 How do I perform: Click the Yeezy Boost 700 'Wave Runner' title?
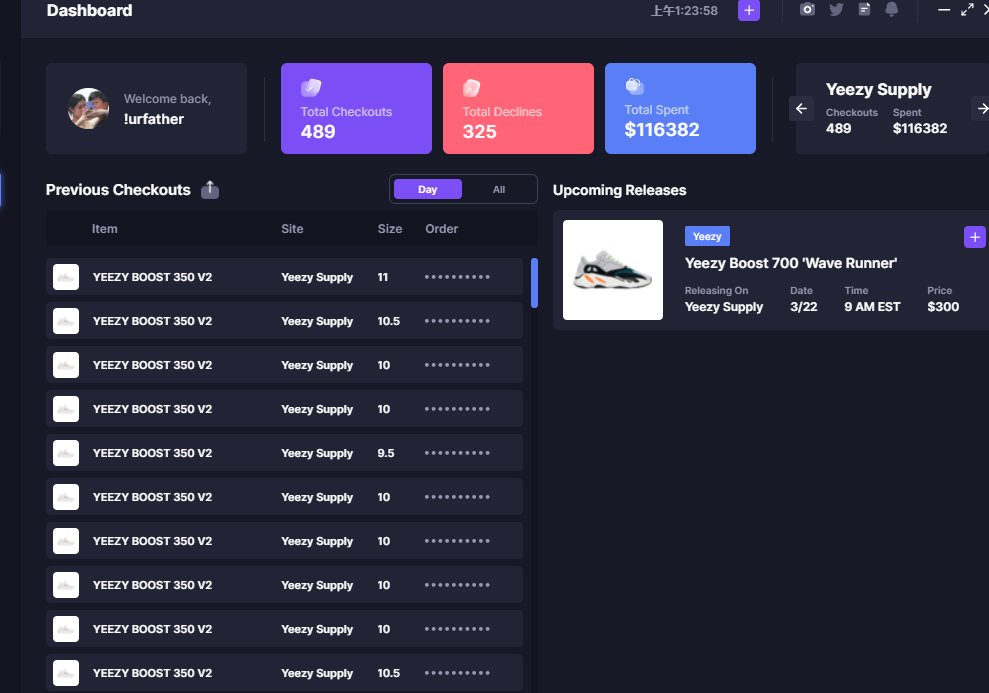click(x=791, y=263)
